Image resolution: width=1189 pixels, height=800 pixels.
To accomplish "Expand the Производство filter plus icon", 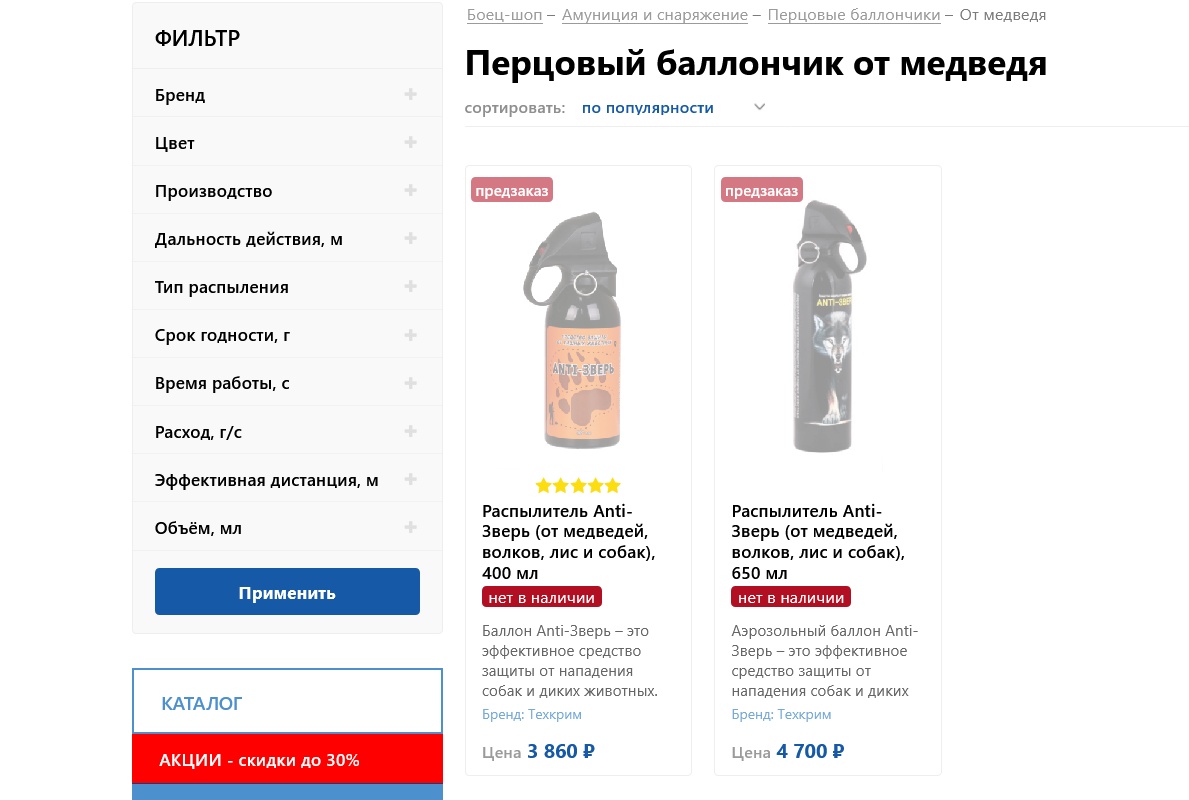I will [410, 190].
